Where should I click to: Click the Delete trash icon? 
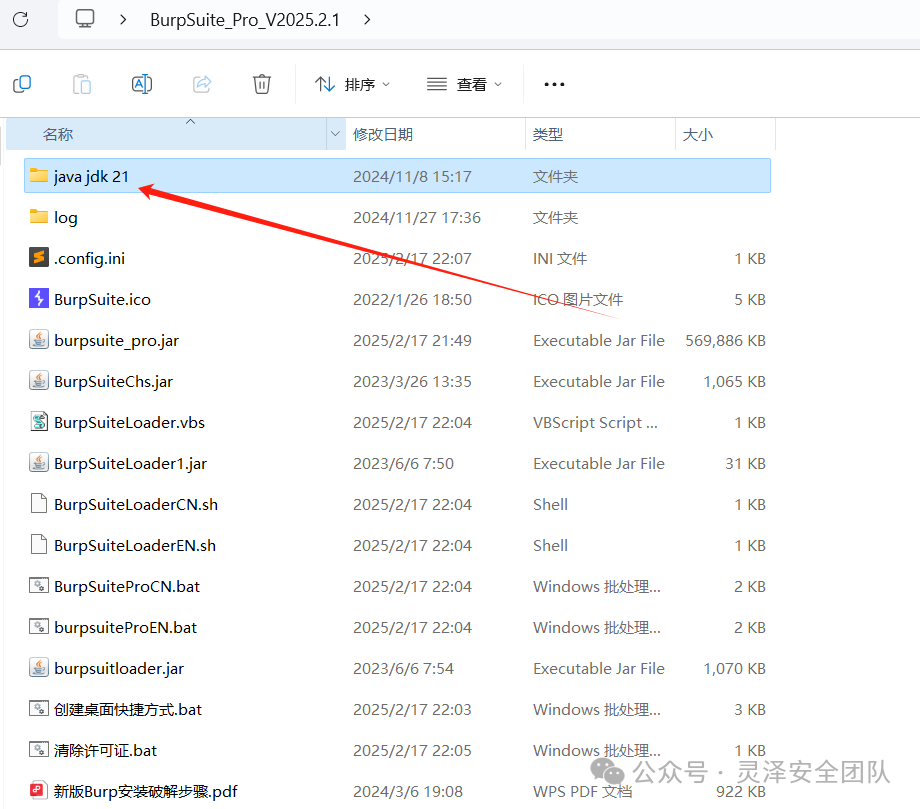pyautogui.click(x=262, y=84)
